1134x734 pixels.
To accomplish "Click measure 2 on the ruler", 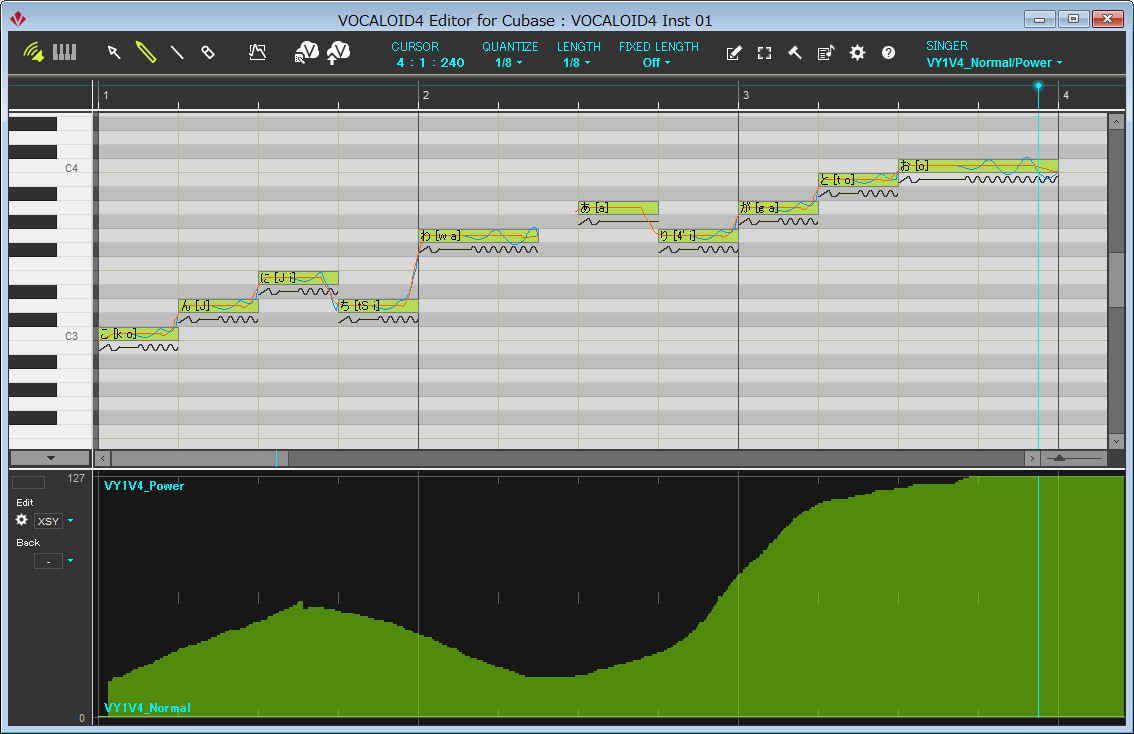I will (426, 95).
